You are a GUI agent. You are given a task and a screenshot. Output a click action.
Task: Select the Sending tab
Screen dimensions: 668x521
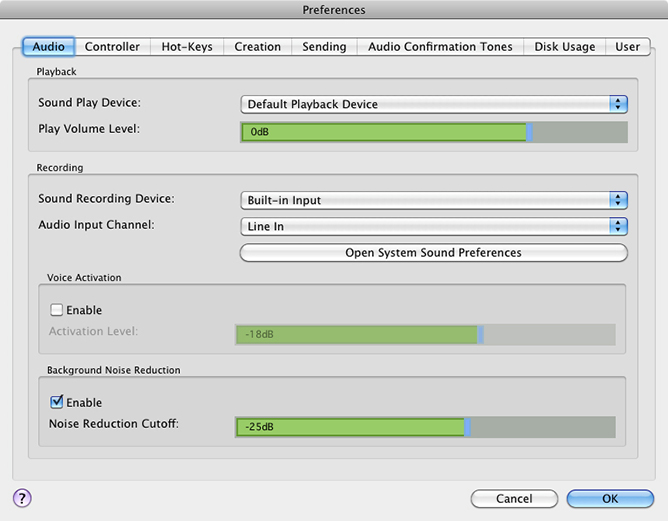(x=324, y=47)
